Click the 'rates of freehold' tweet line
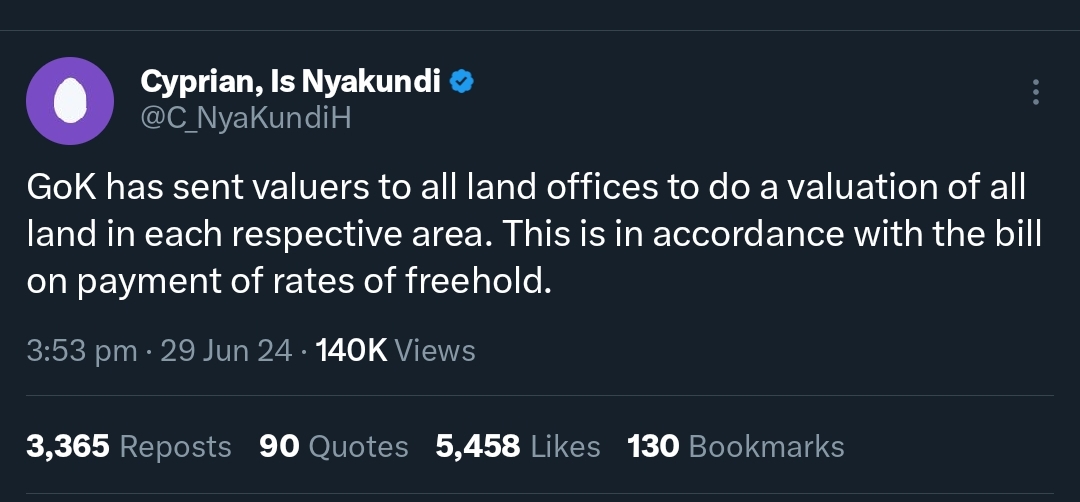This screenshot has width=1080, height=502. click(288, 281)
